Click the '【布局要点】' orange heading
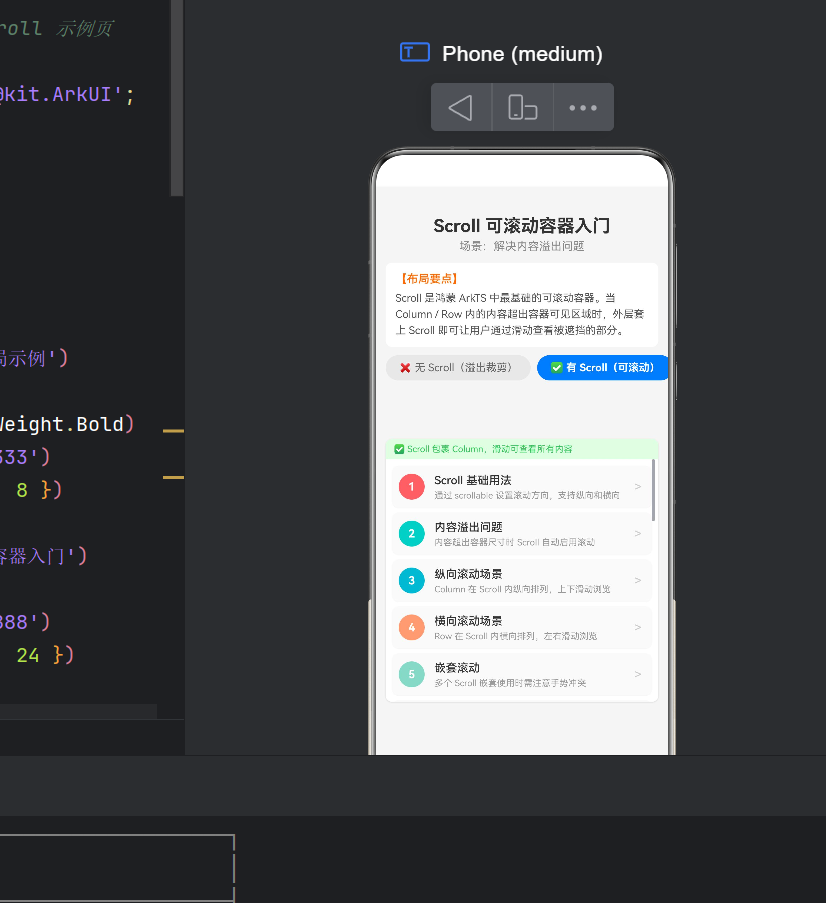The image size is (826, 903). tap(429, 279)
